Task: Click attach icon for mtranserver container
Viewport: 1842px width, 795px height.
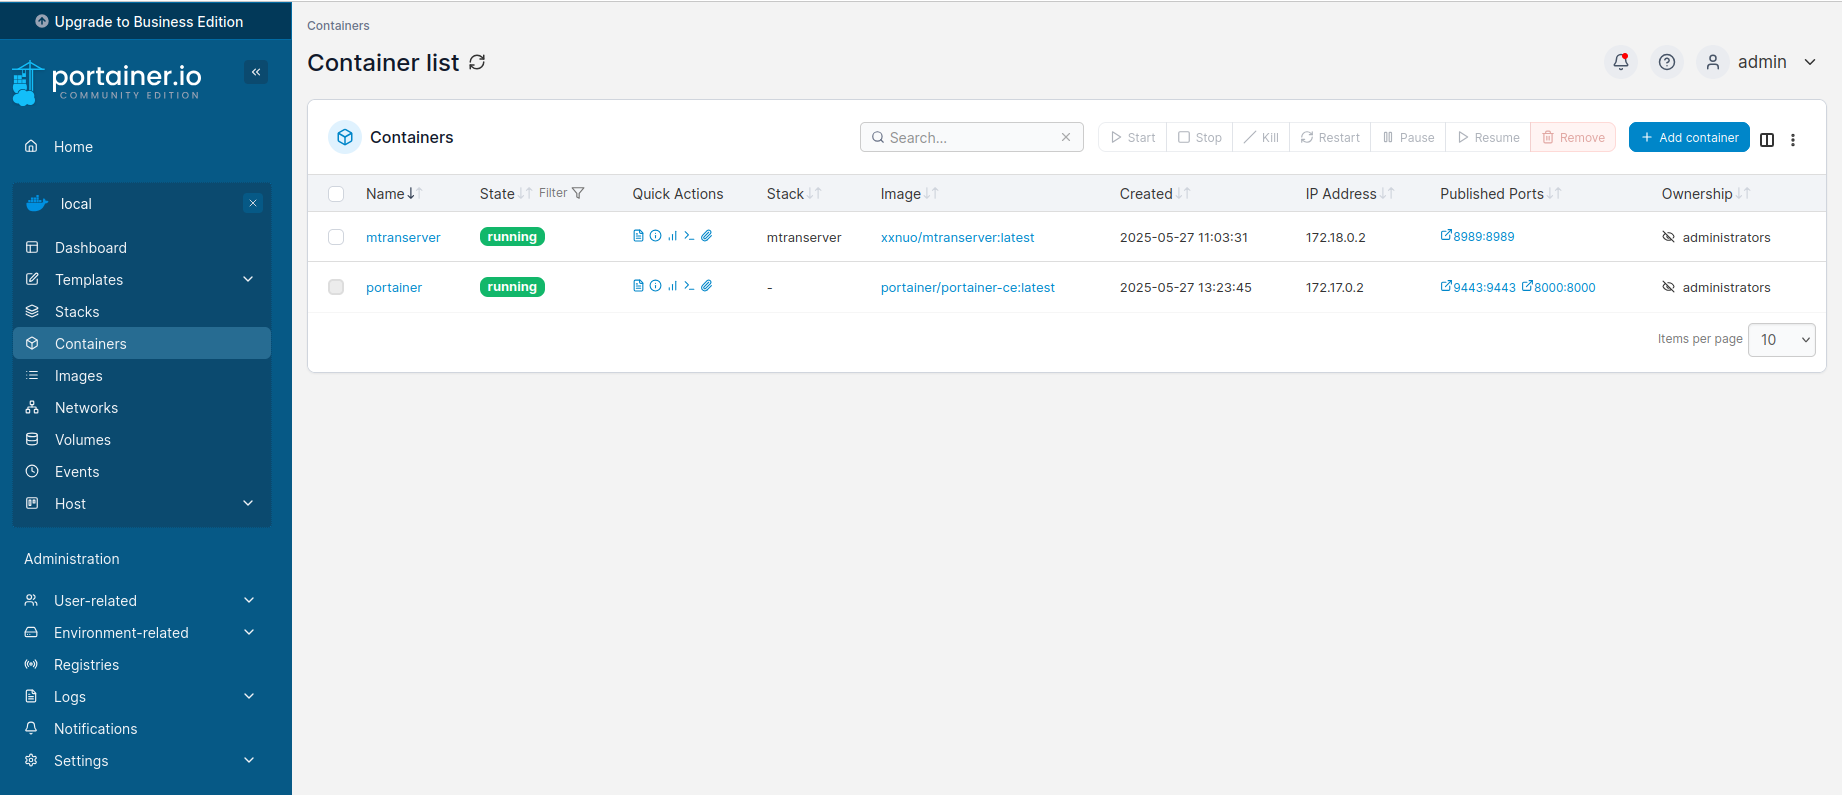Action: [706, 236]
